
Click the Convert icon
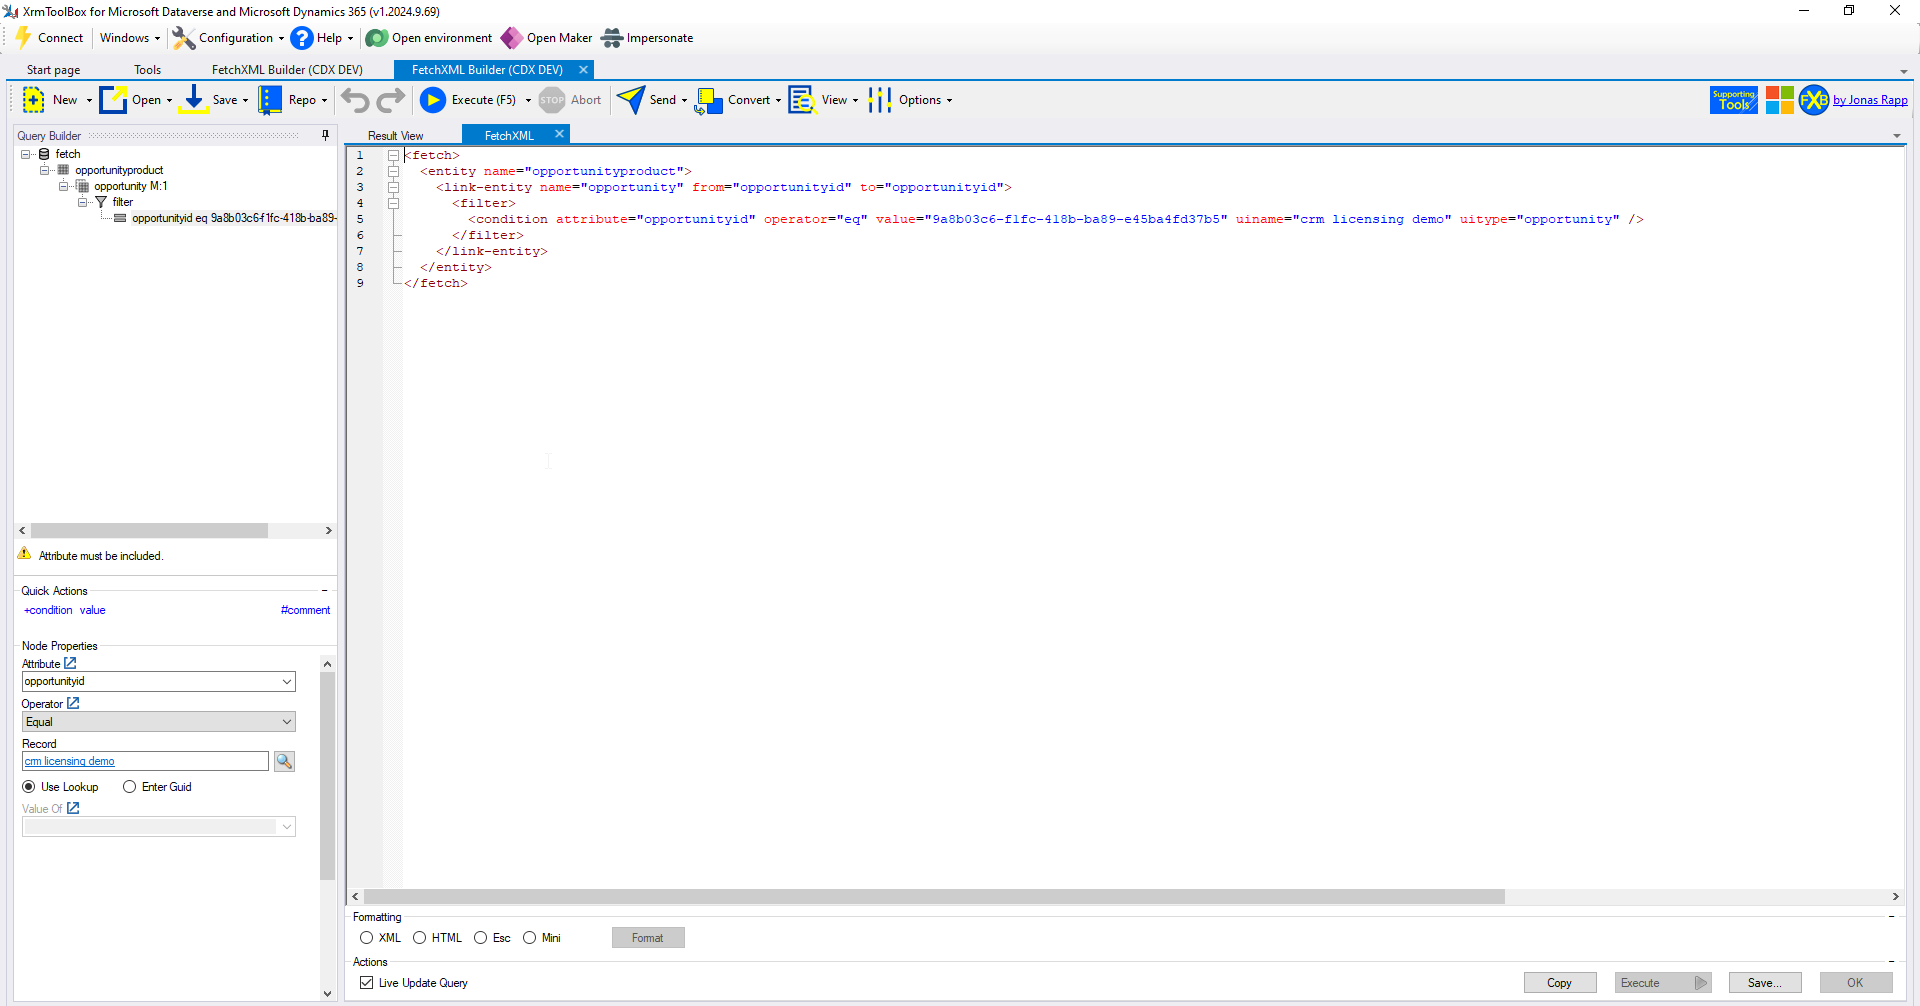(x=709, y=100)
